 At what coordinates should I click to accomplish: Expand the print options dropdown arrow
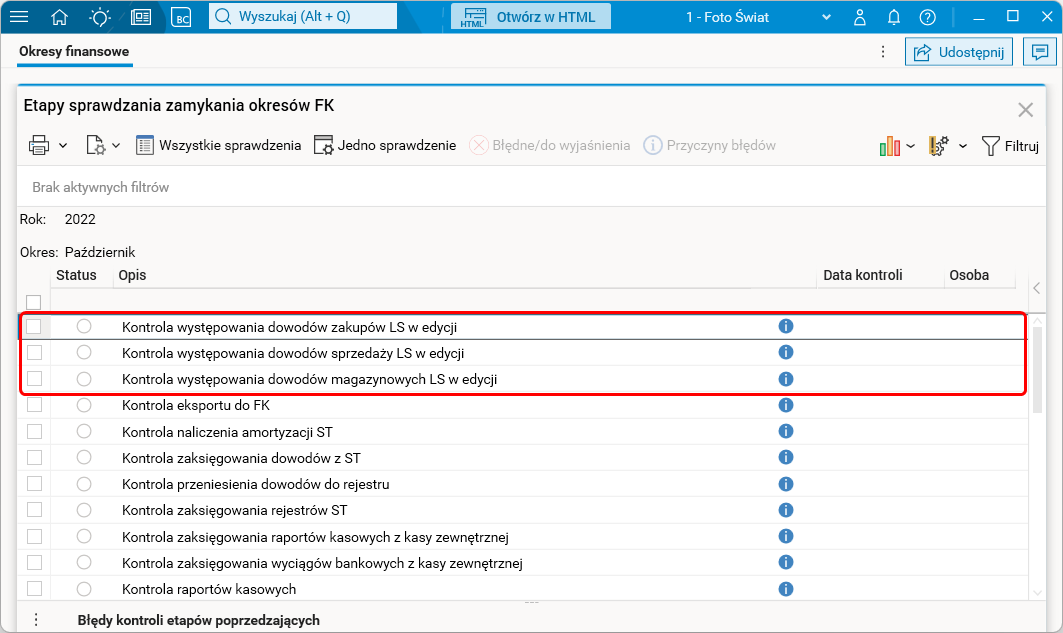click(63, 146)
